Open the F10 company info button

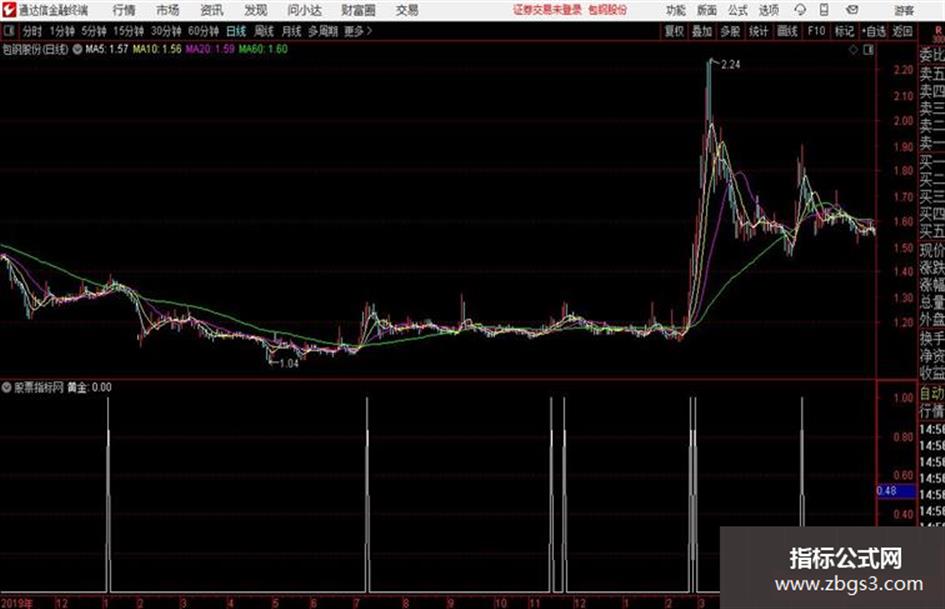[817, 31]
